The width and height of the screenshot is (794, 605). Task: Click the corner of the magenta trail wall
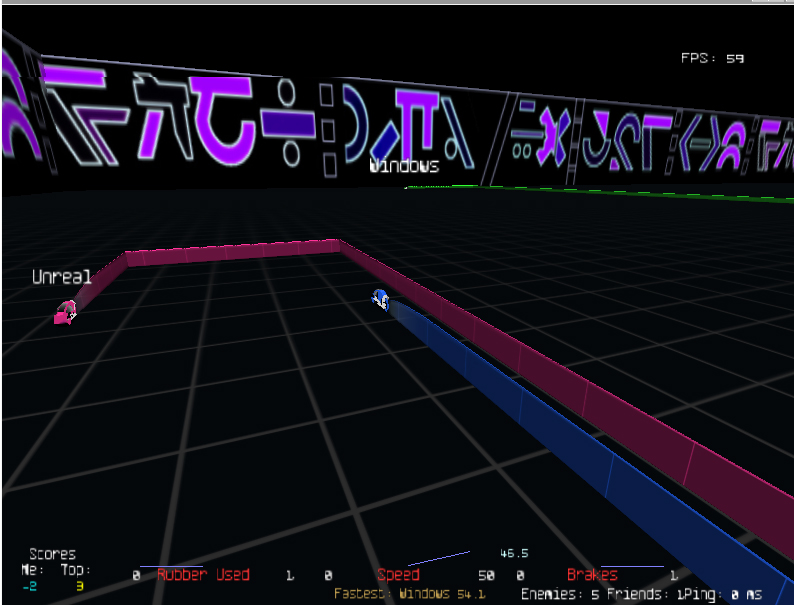point(340,244)
